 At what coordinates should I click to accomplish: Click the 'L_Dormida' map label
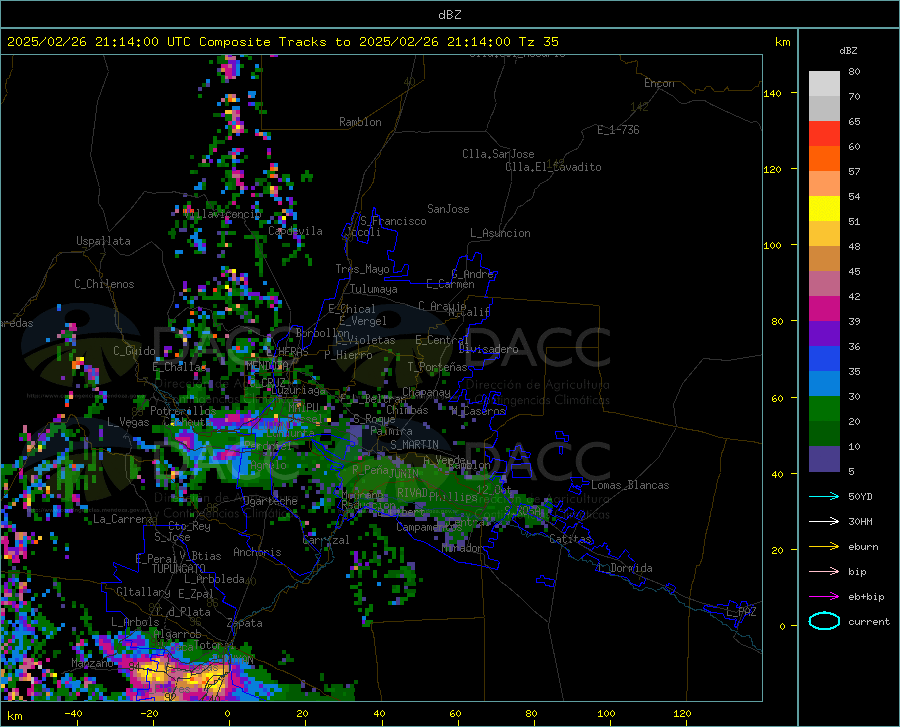pyautogui.click(x=624, y=568)
